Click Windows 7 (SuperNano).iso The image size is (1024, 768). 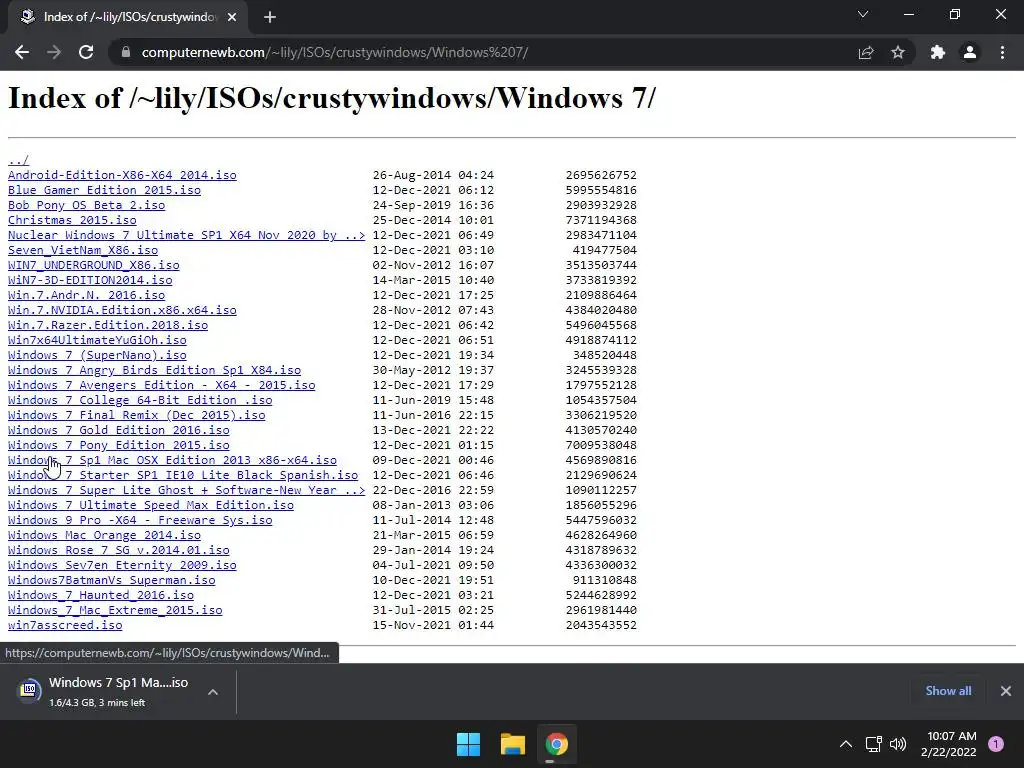tap(97, 355)
